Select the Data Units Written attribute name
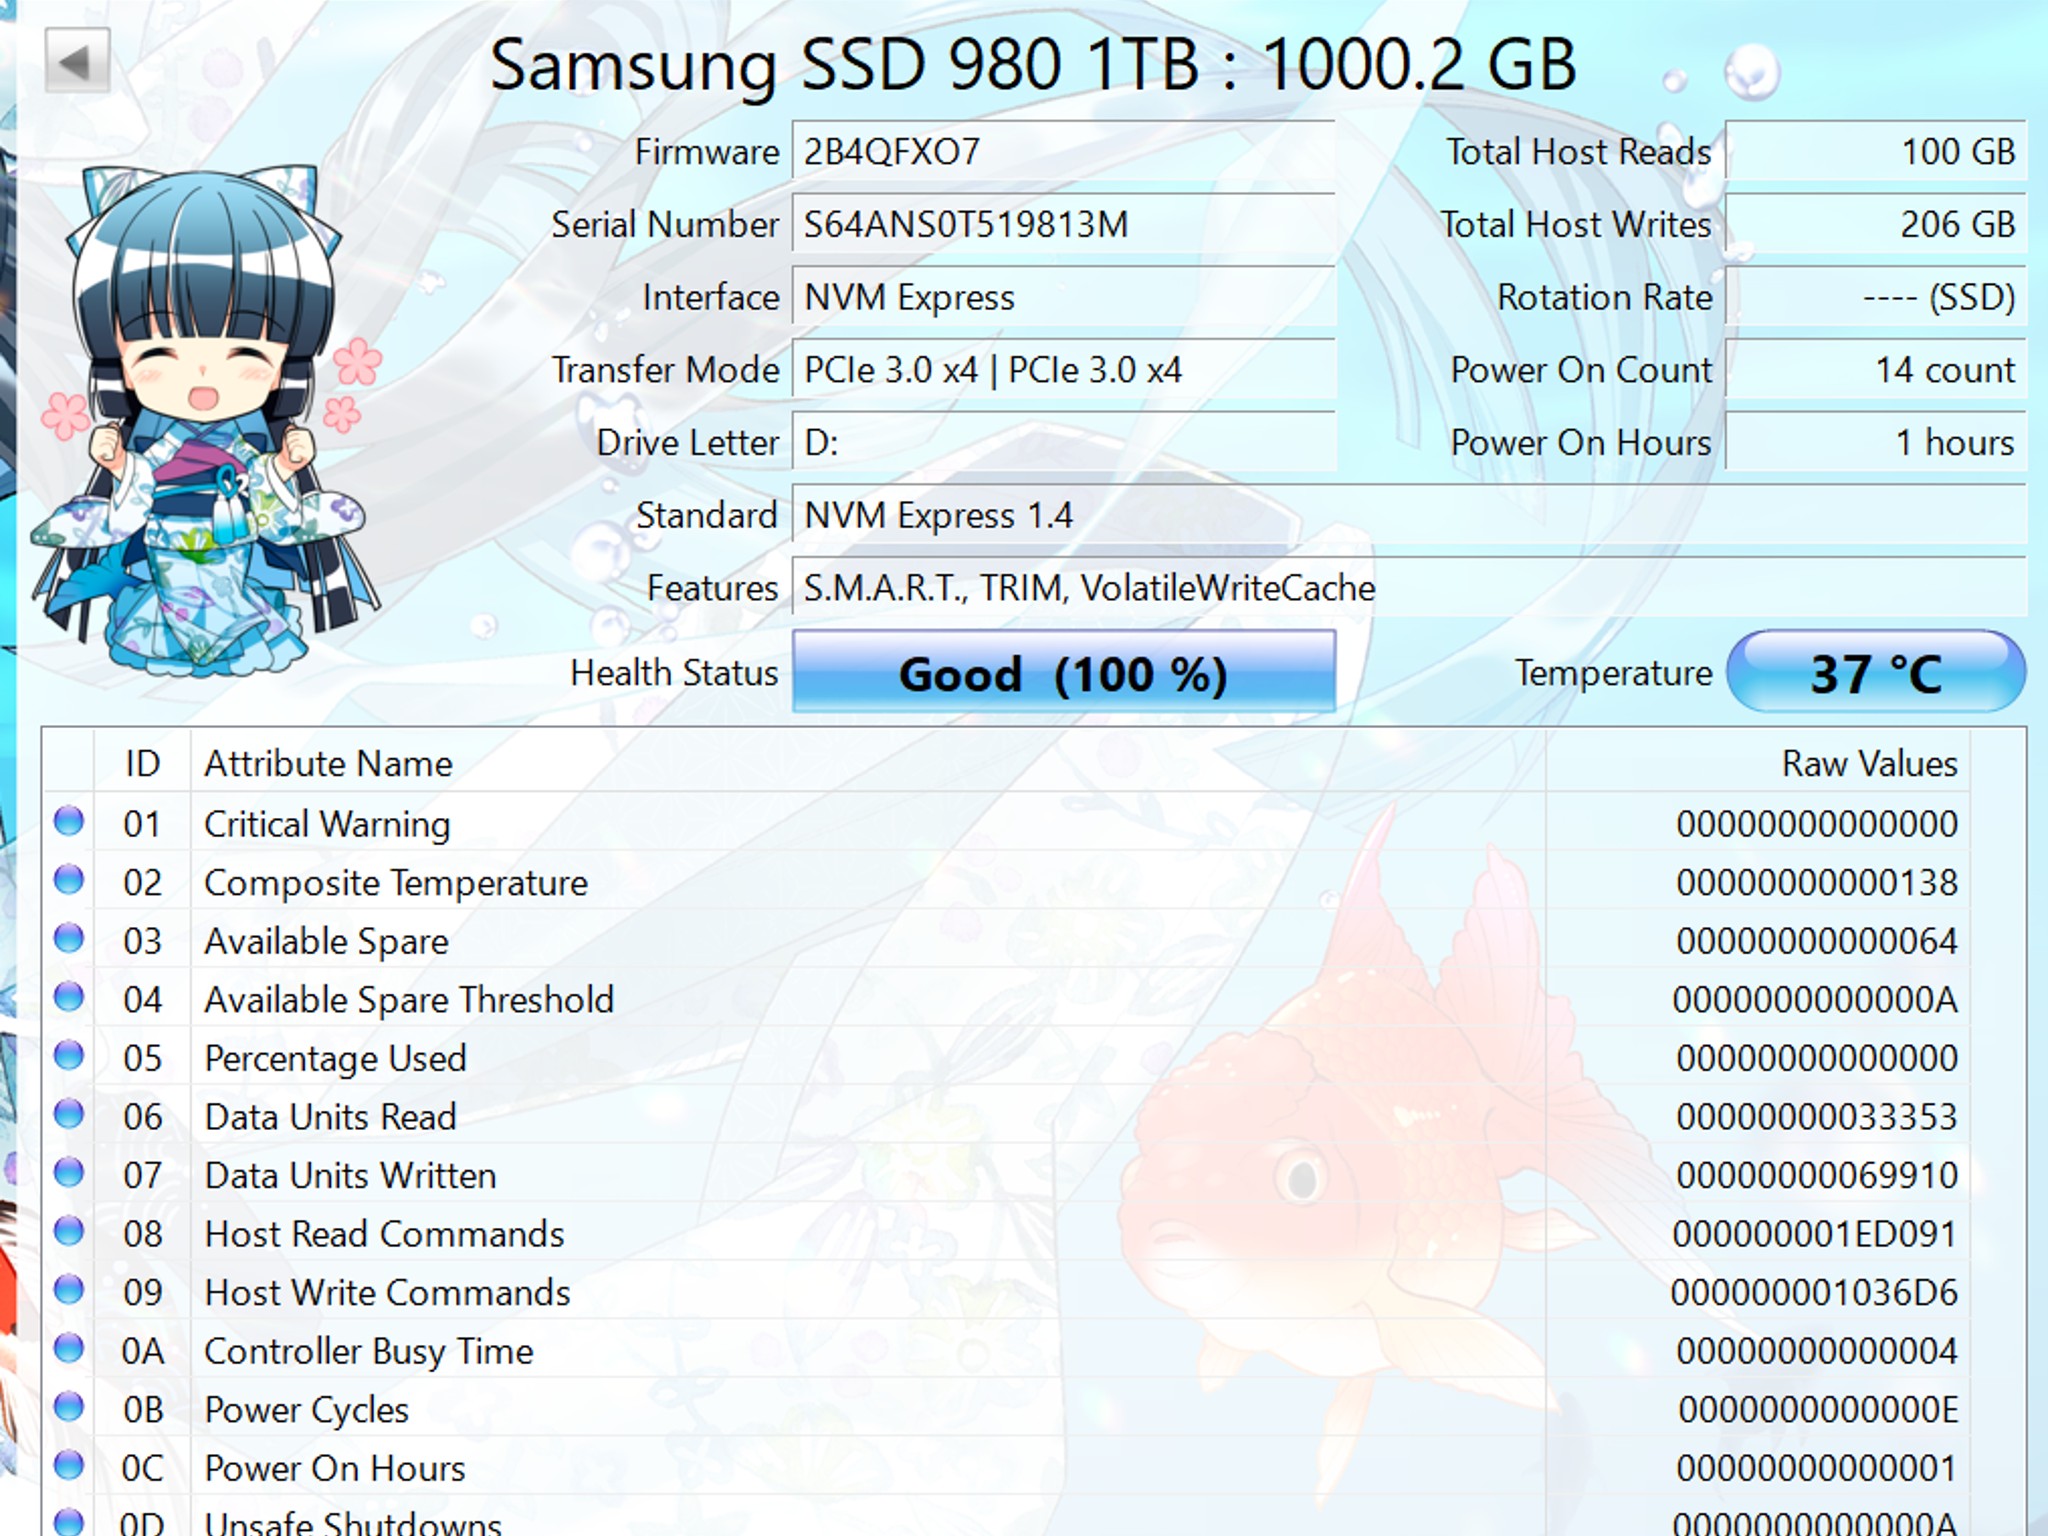2048x1536 pixels. click(x=350, y=1175)
